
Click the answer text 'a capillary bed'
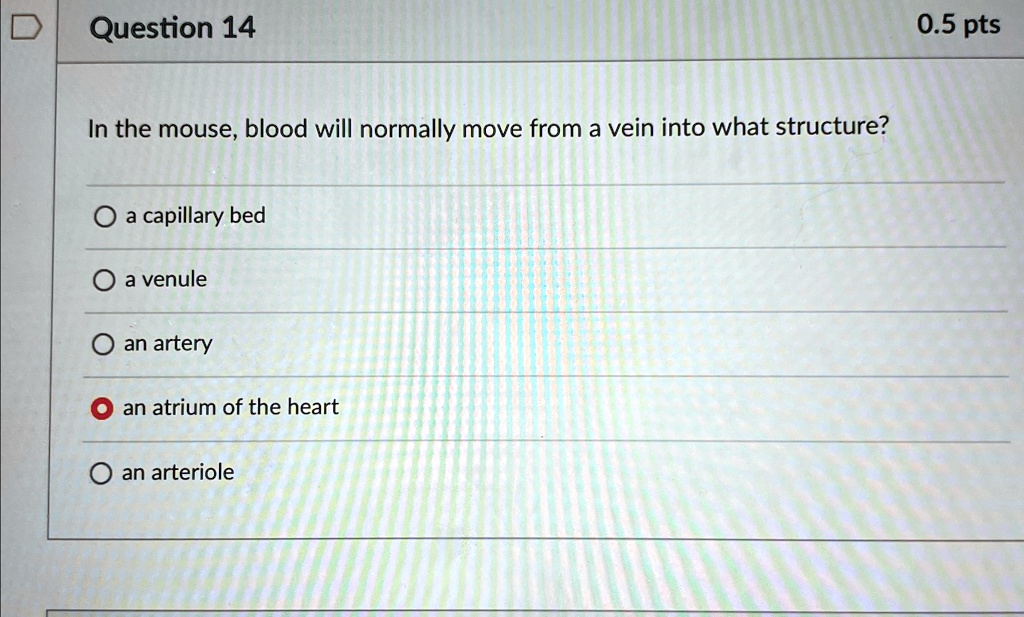coord(194,215)
